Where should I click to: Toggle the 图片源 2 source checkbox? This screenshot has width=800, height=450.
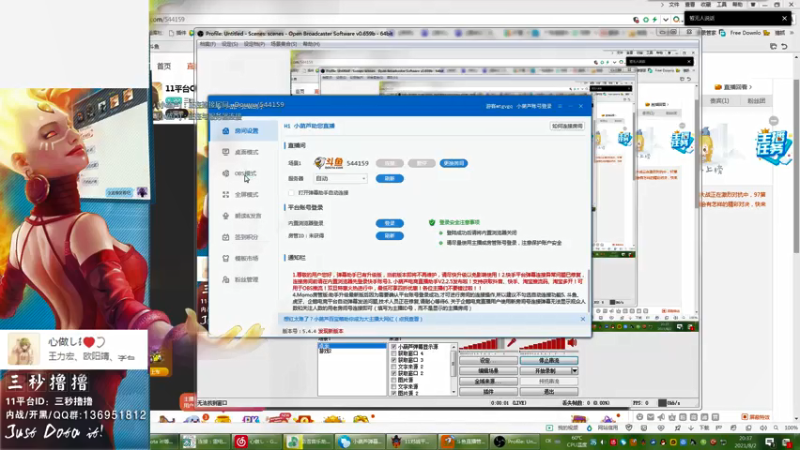[393, 393]
